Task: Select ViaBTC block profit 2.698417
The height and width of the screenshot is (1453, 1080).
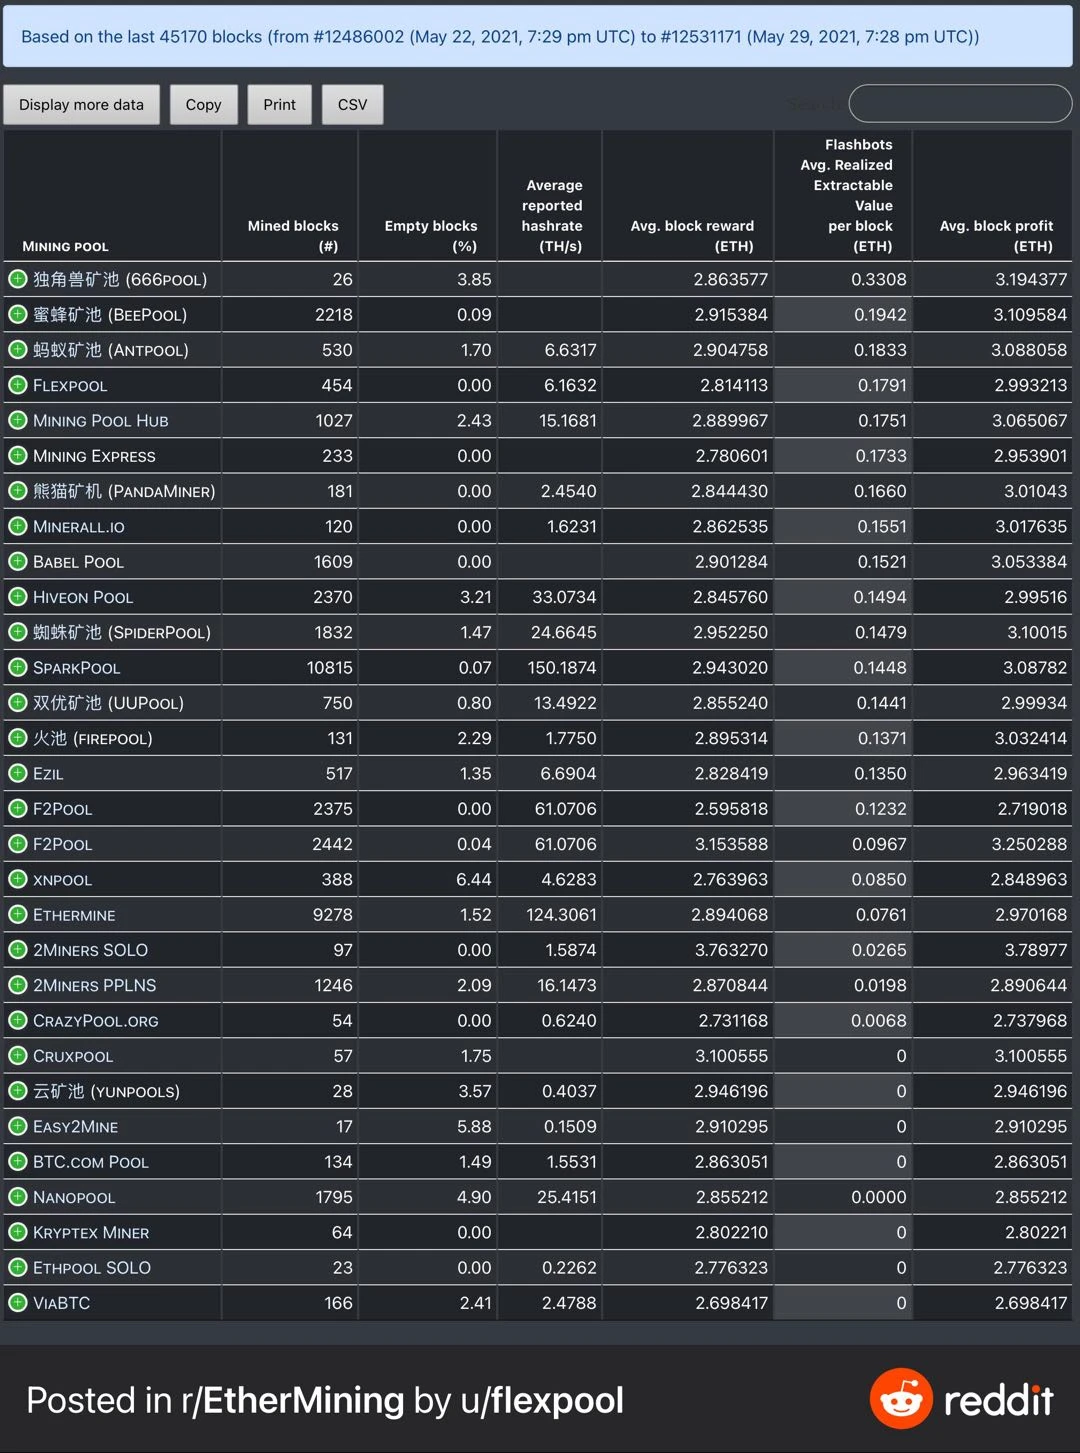Action: [1031, 1302]
